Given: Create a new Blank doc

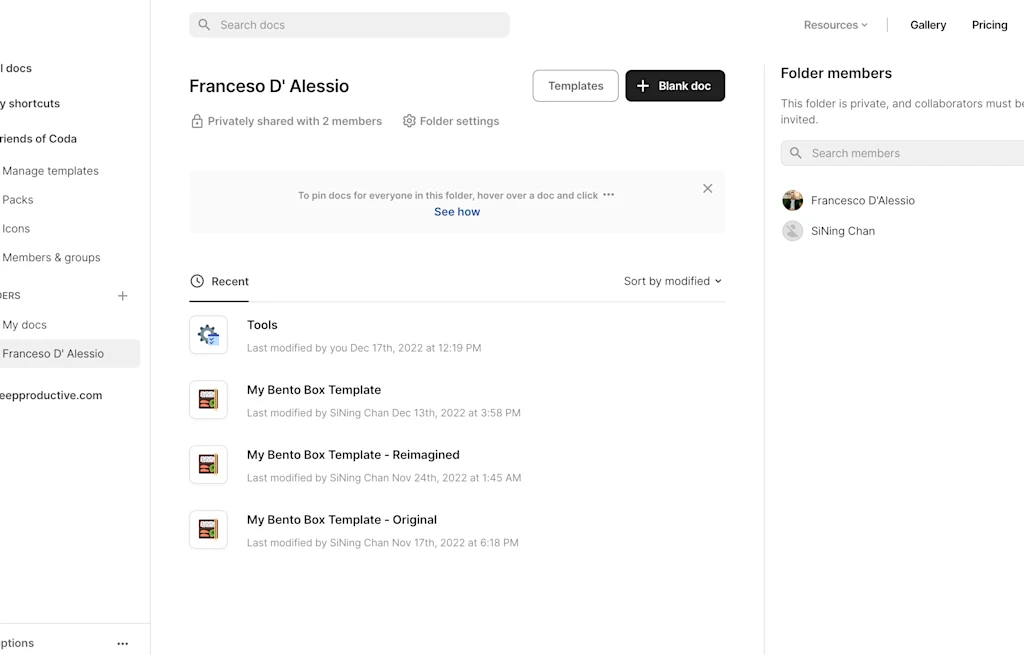Looking at the screenshot, I should pos(675,86).
